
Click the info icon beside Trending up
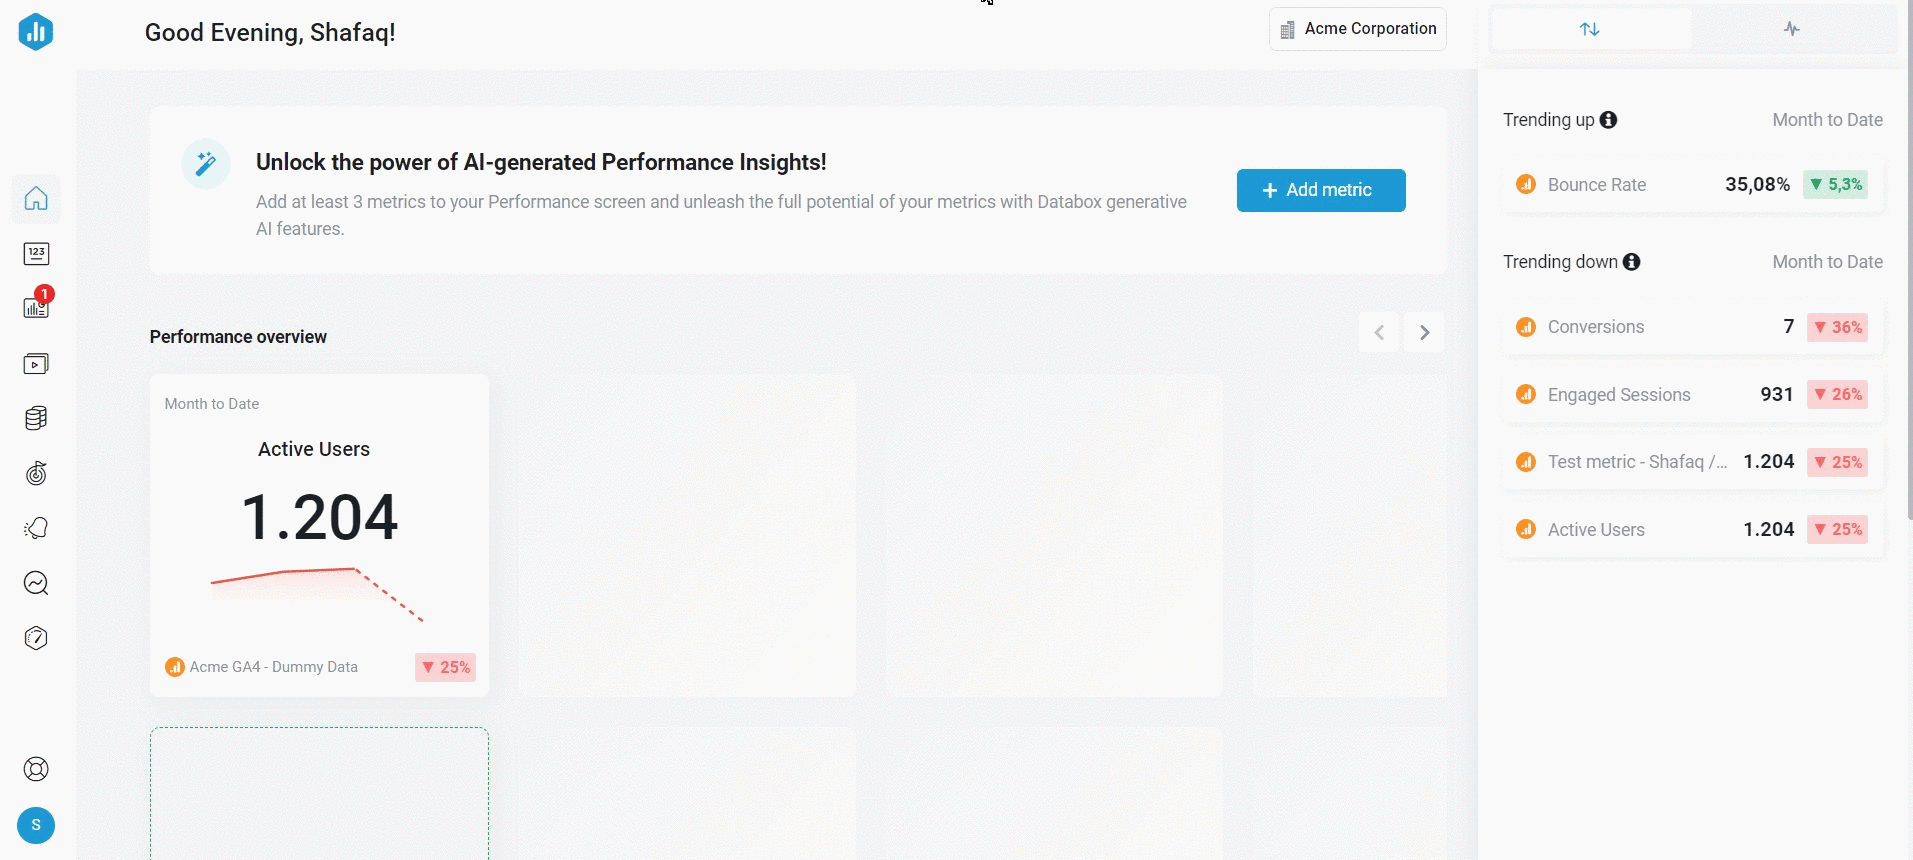click(1608, 120)
